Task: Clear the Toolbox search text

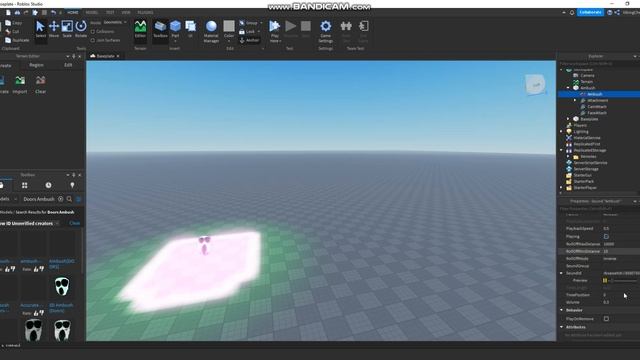Action: [61, 199]
